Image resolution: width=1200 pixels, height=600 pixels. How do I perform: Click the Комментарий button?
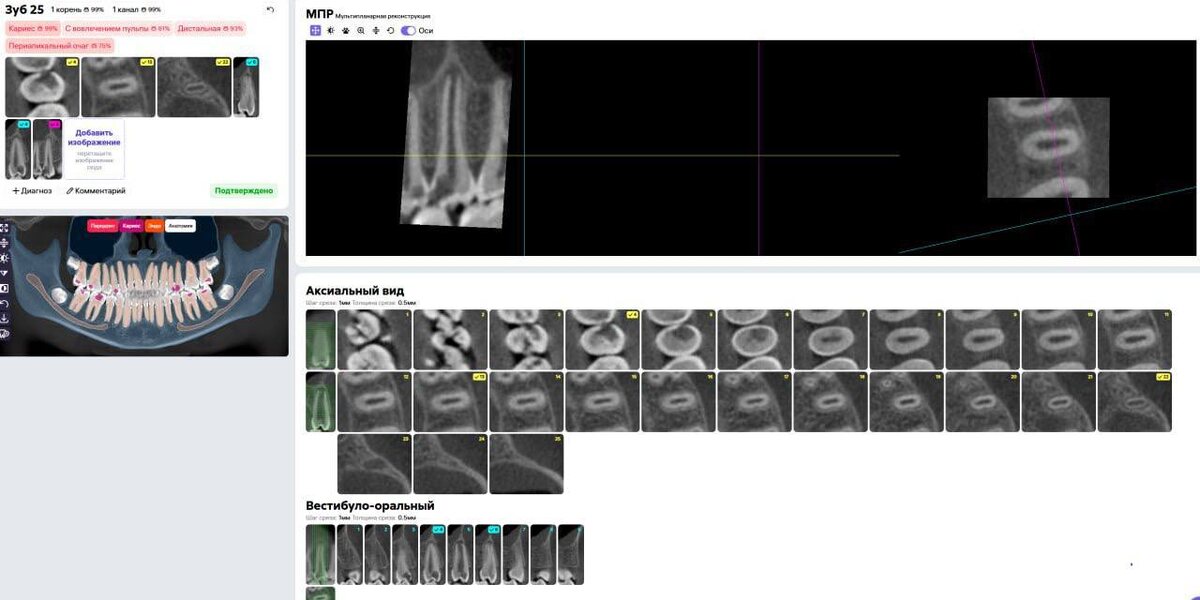pos(96,190)
